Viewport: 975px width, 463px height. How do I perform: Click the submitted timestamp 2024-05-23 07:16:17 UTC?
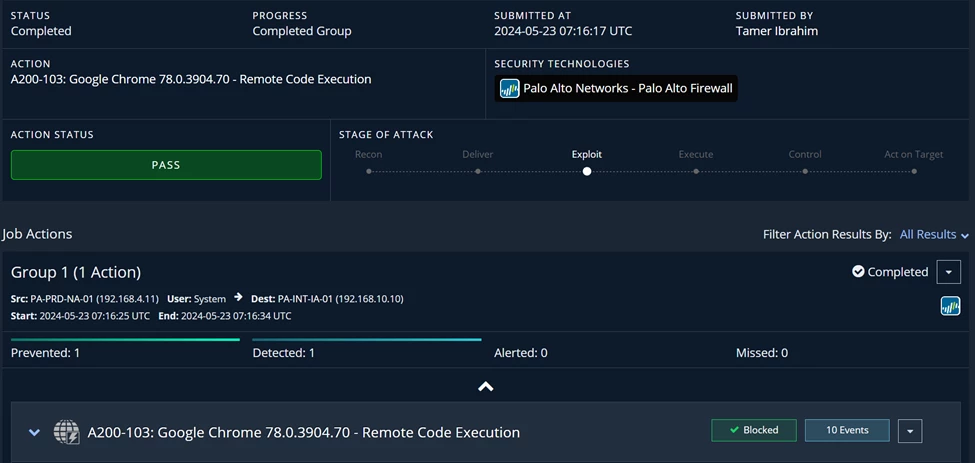(x=563, y=30)
